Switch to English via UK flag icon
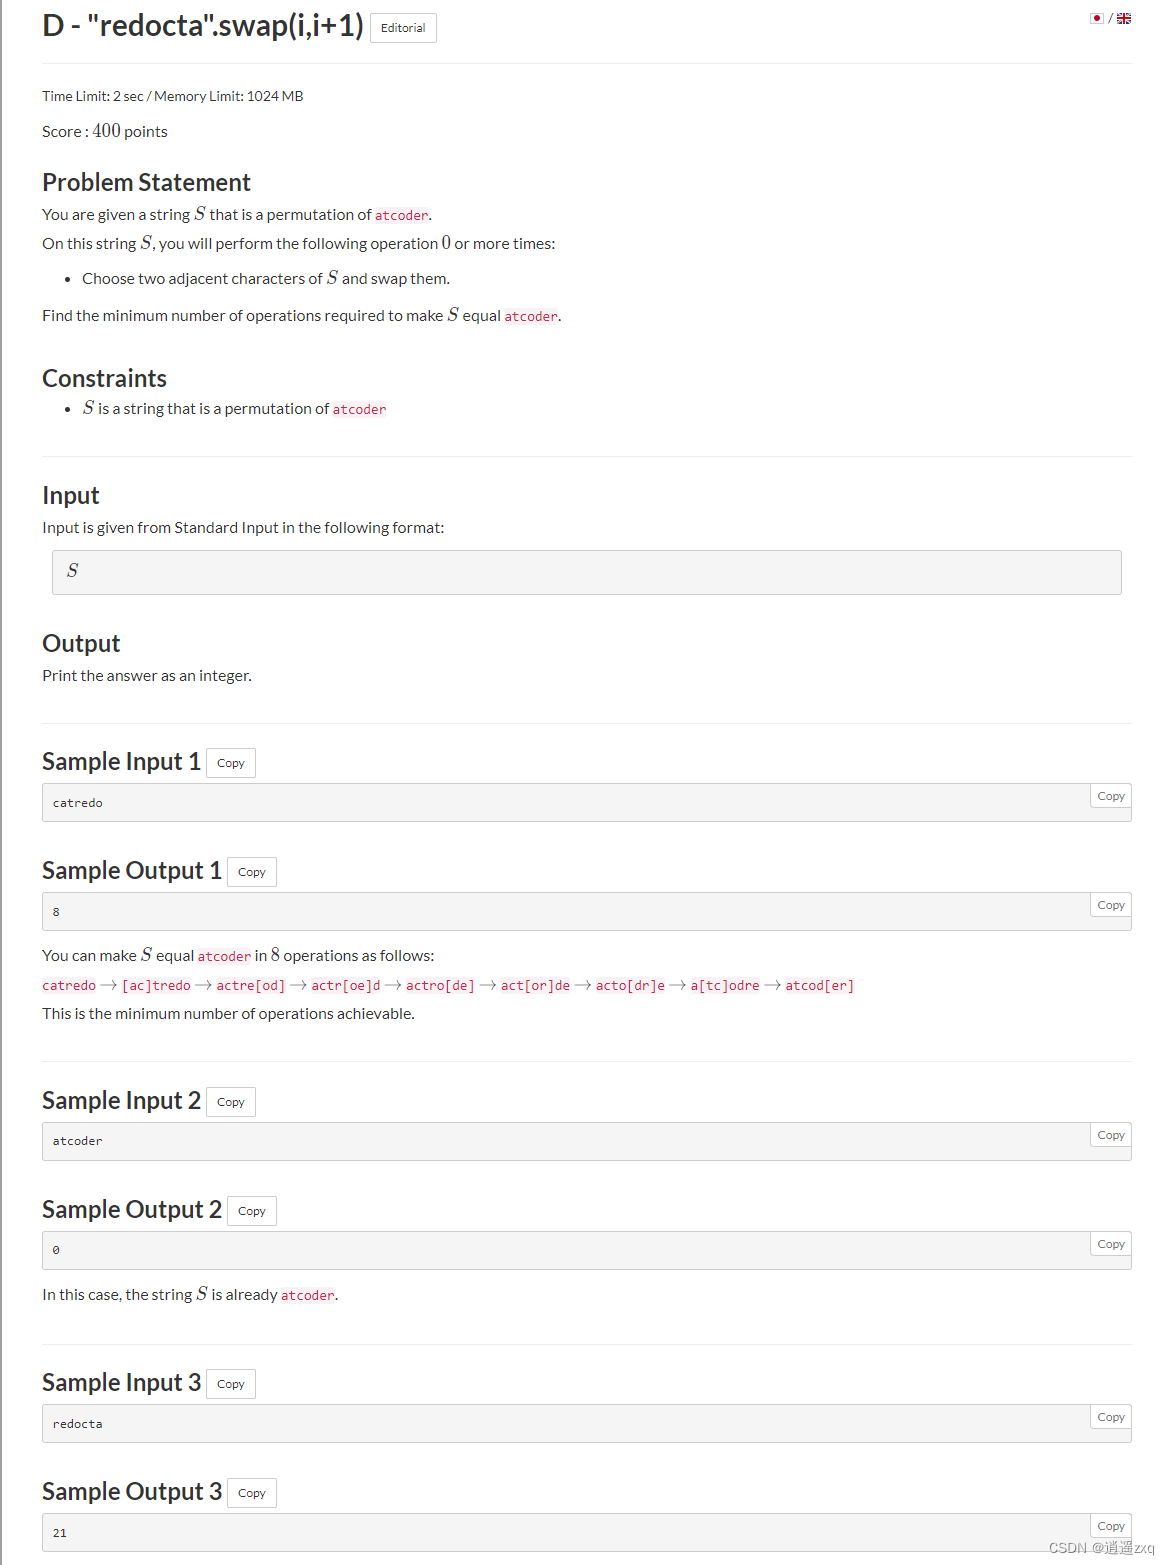 1124,18
